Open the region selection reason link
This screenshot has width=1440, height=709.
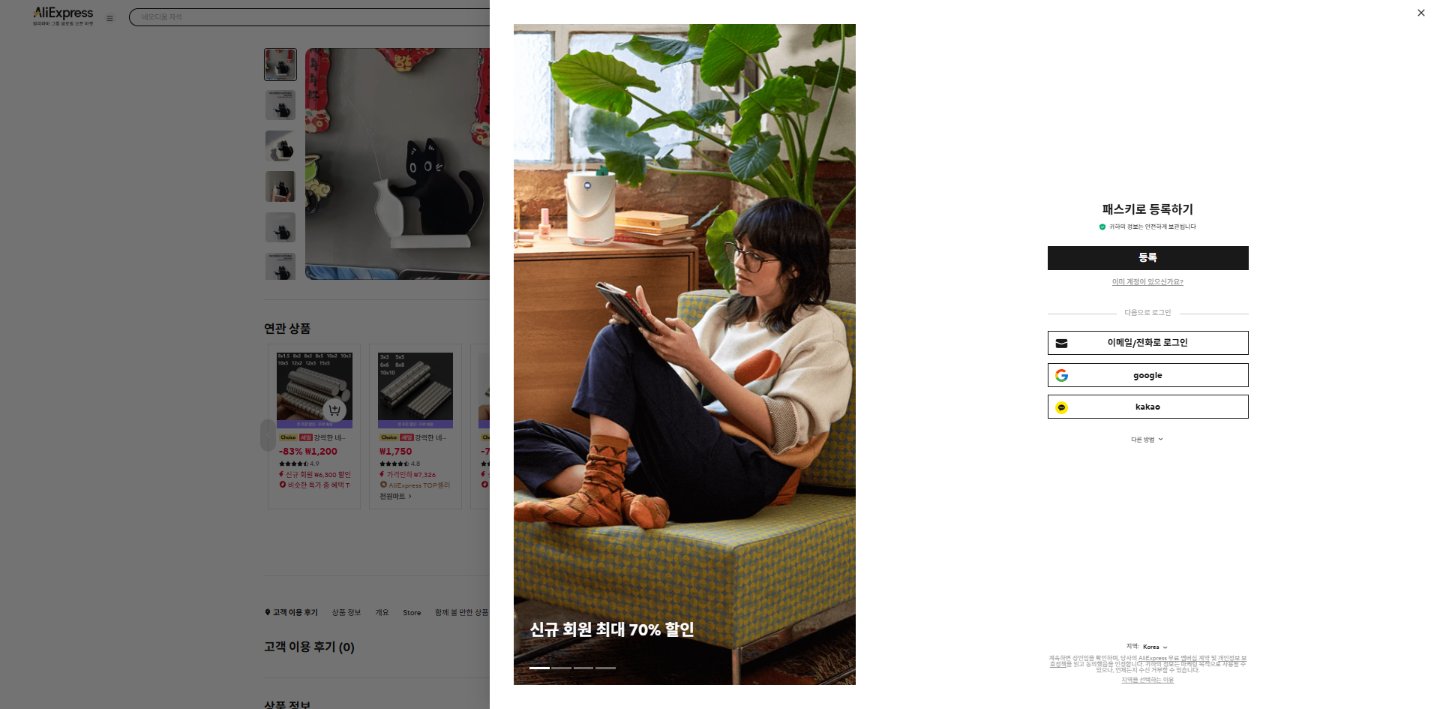pos(1148,680)
